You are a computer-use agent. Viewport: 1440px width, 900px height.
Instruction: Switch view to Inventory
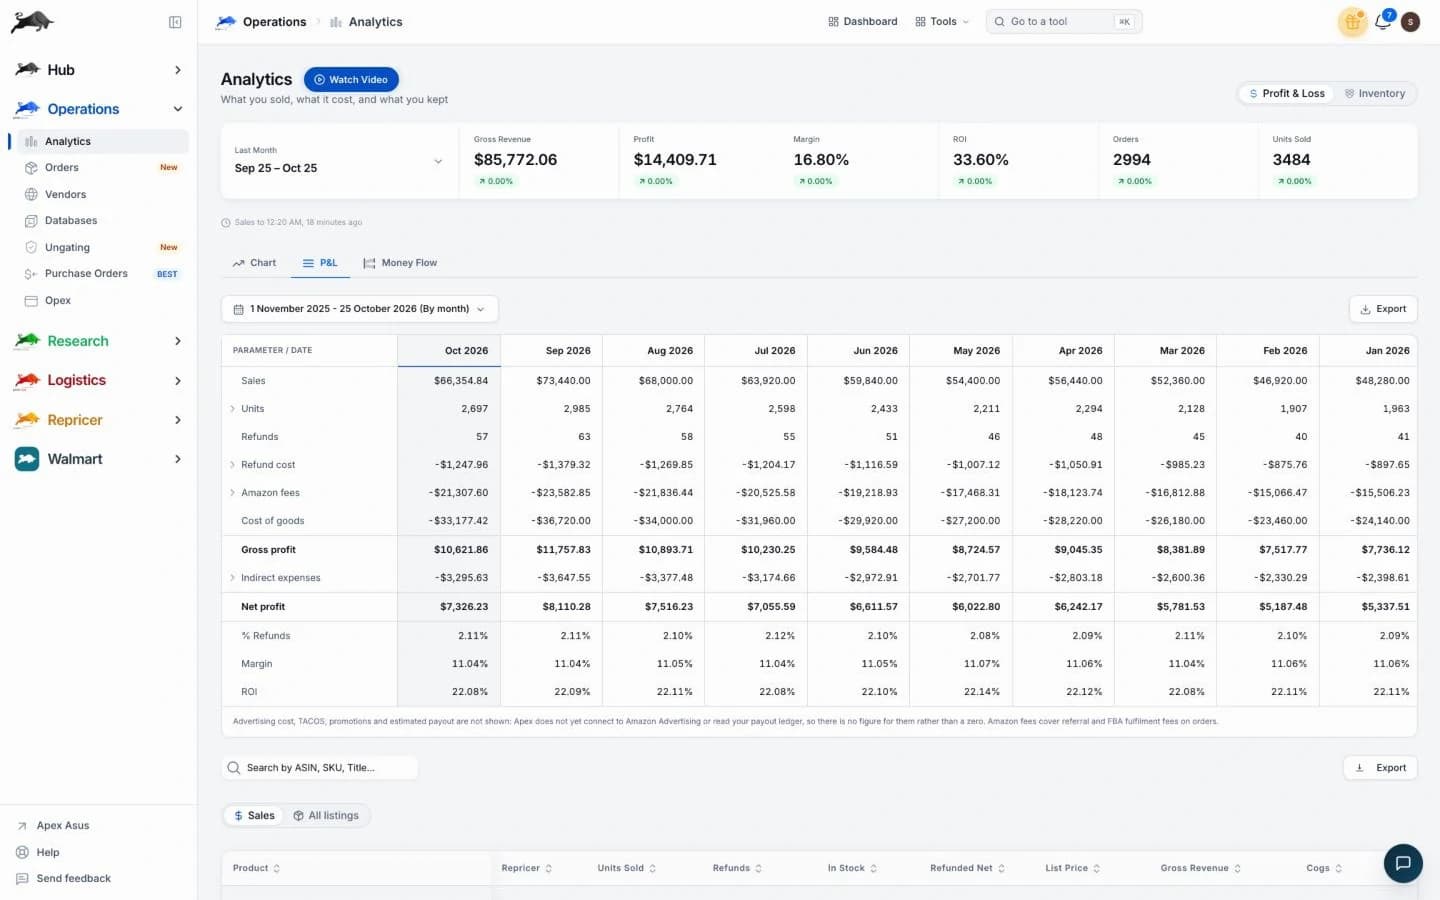[1375, 94]
